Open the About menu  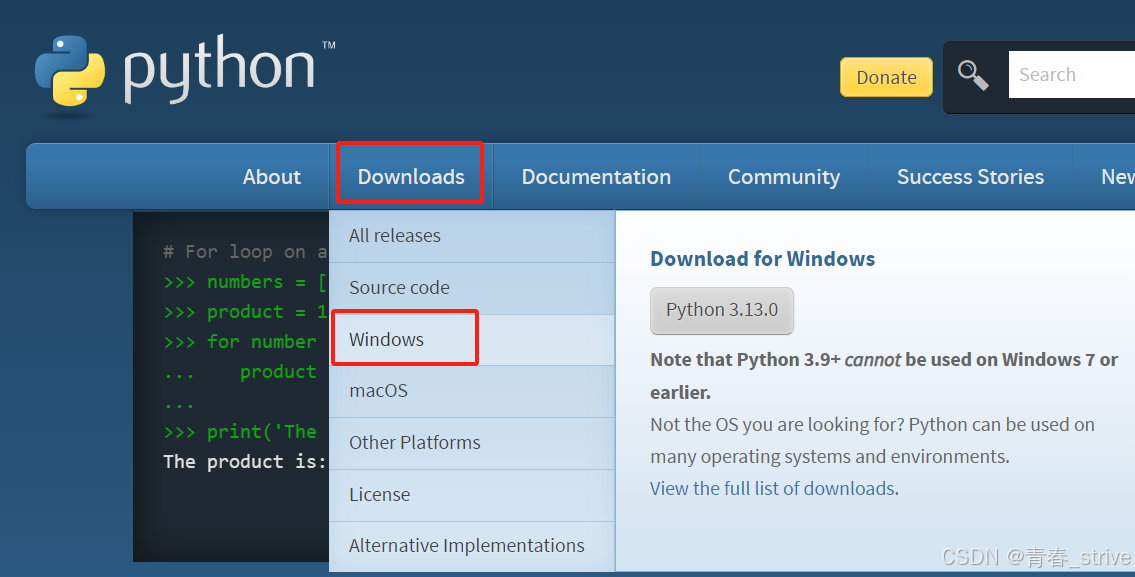pos(271,177)
